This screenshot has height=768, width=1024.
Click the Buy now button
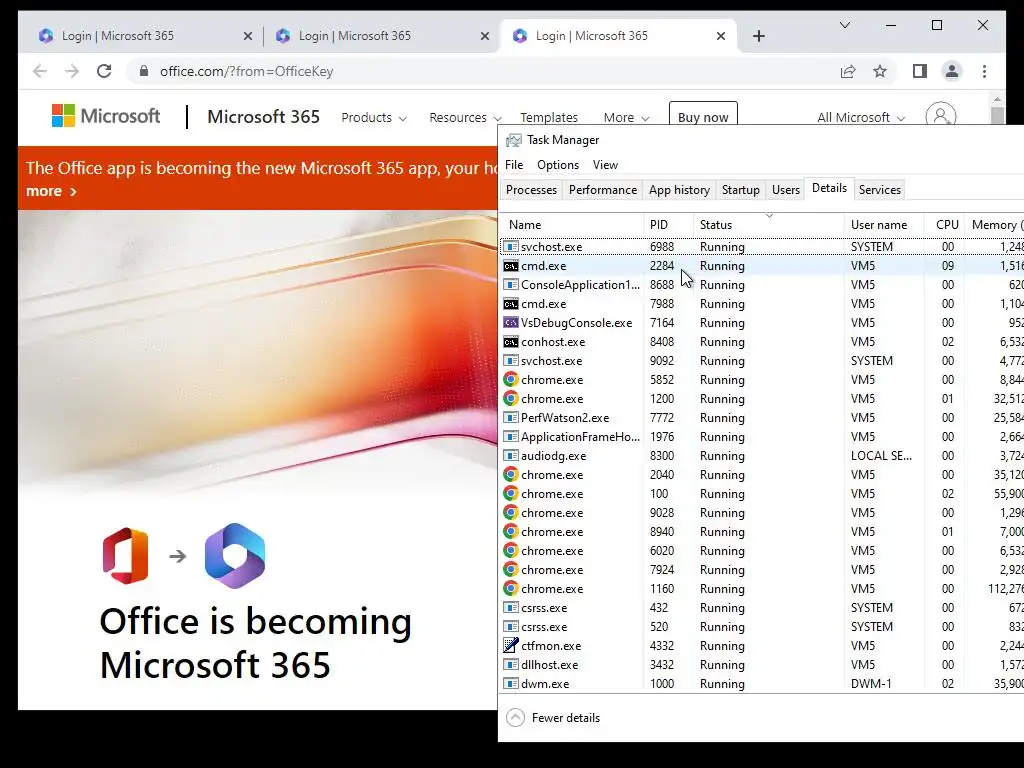703,116
